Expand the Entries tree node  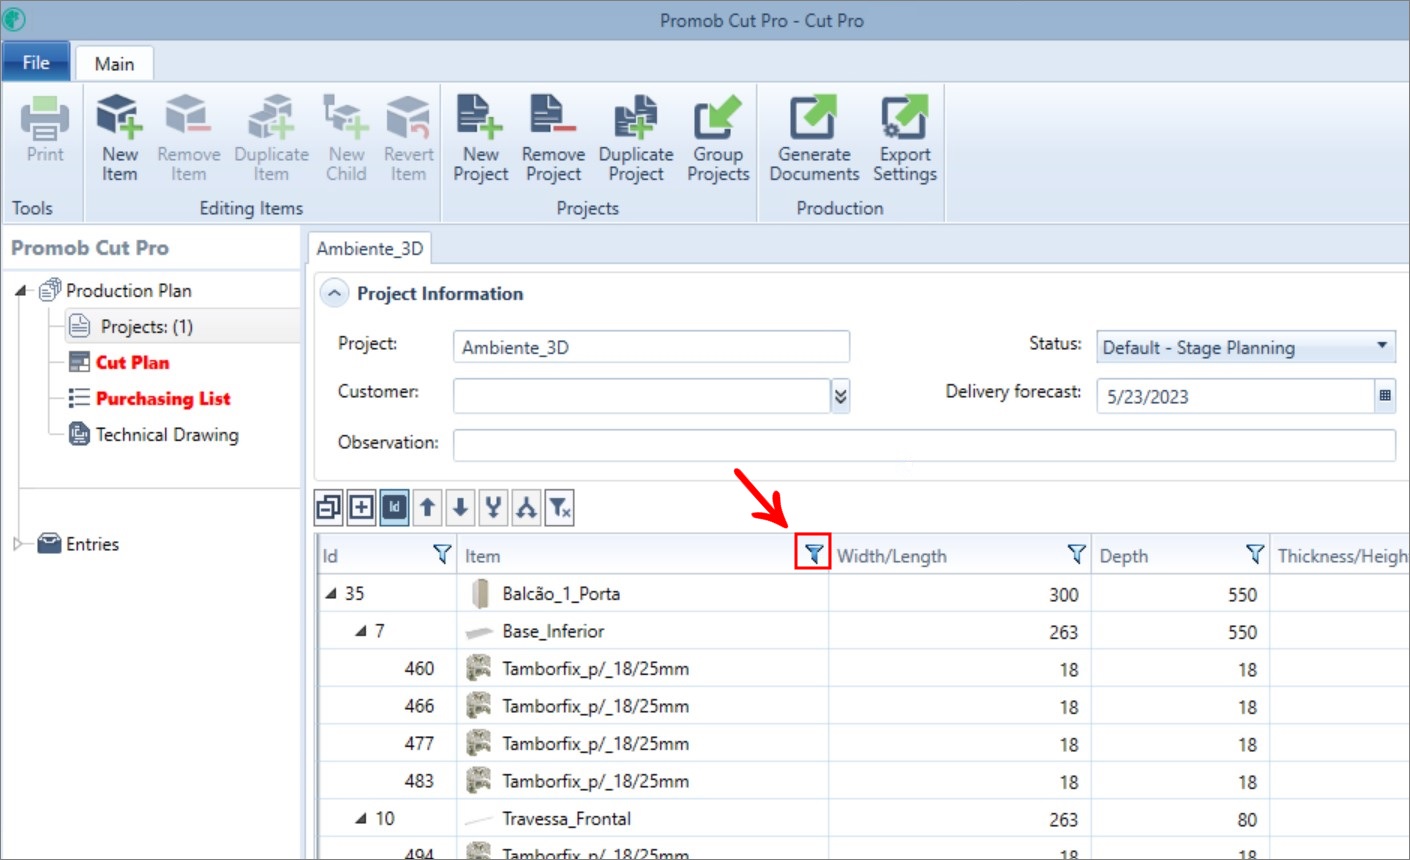(18, 544)
